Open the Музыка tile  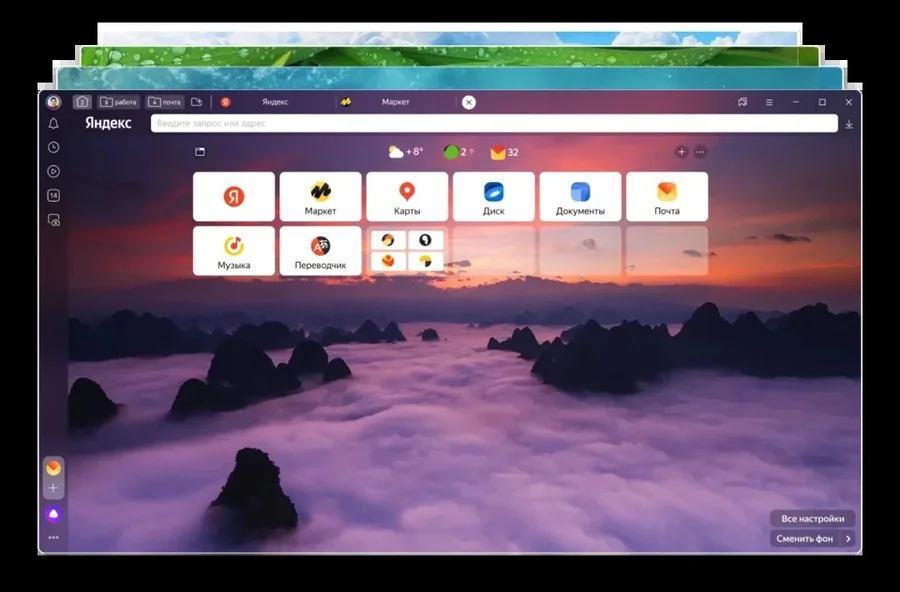(234, 251)
